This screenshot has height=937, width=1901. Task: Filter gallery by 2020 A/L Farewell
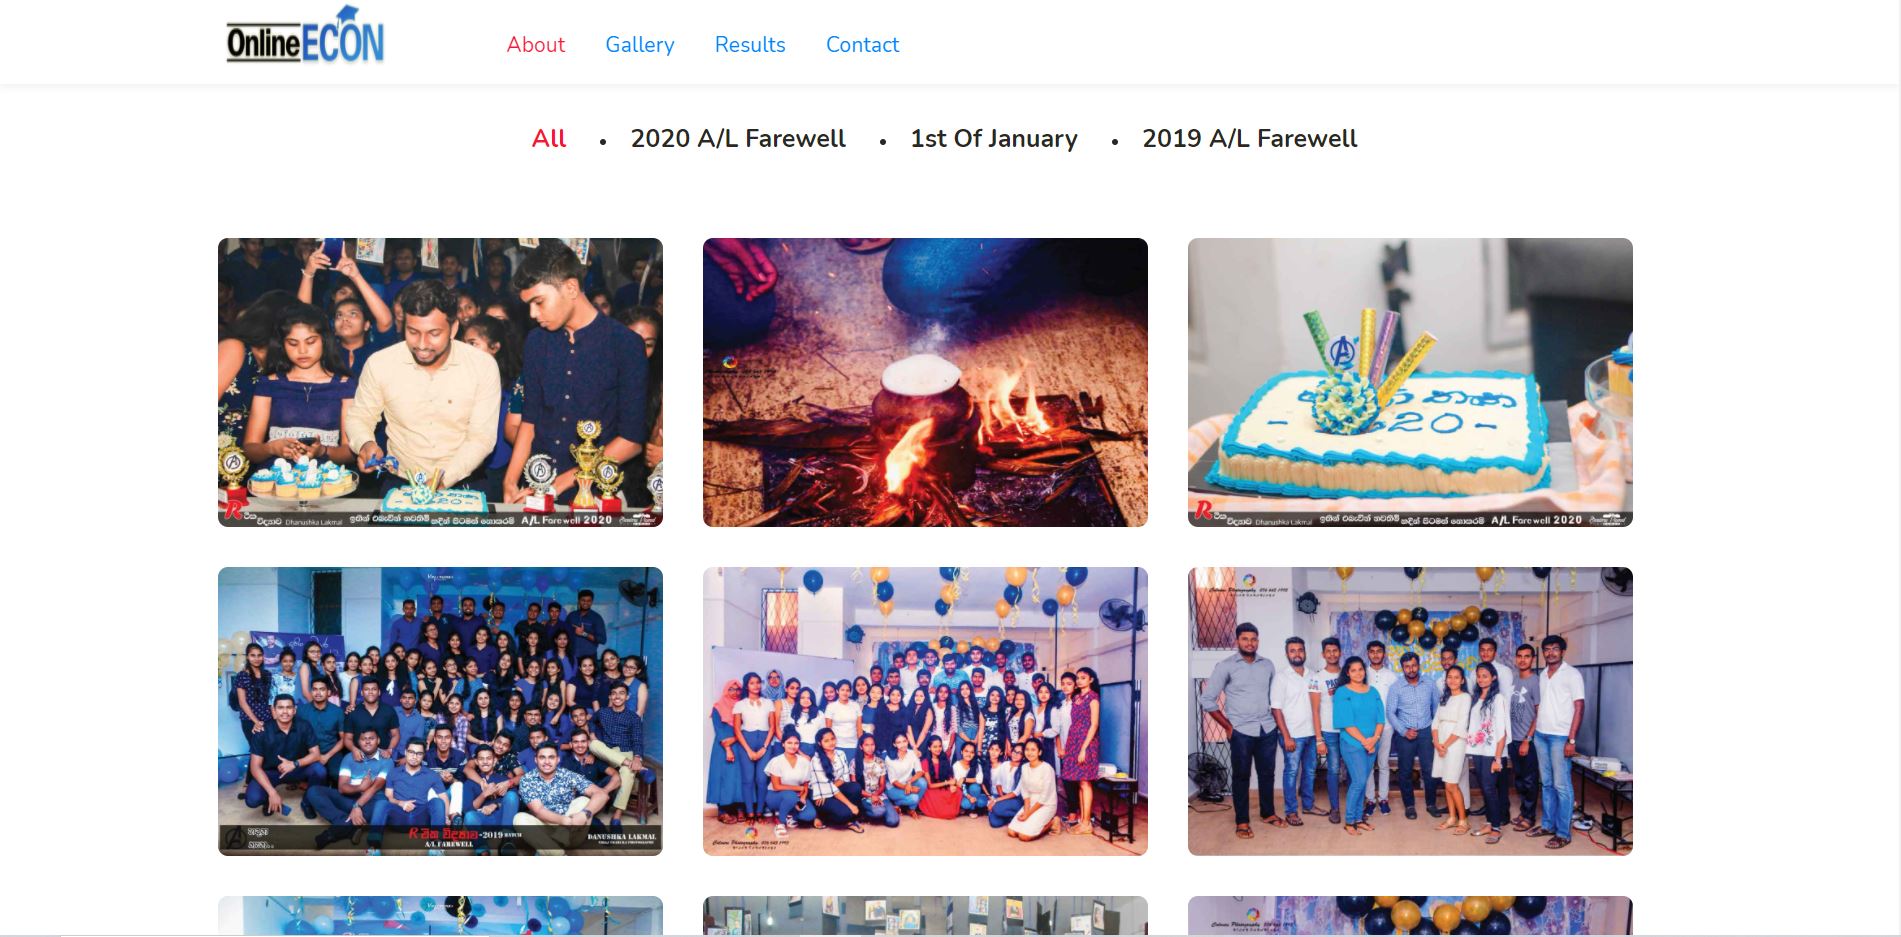point(738,138)
